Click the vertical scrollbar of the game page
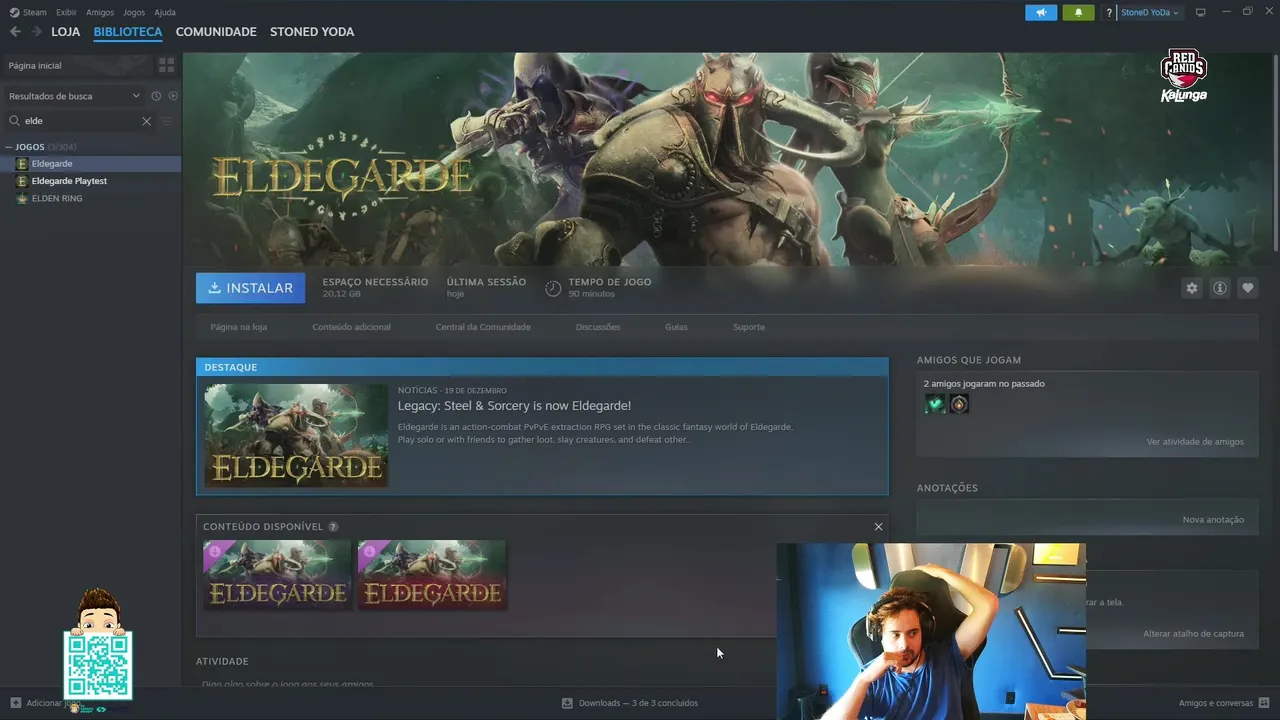This screenshot has width=1280, height=720. pos(1275,150)
